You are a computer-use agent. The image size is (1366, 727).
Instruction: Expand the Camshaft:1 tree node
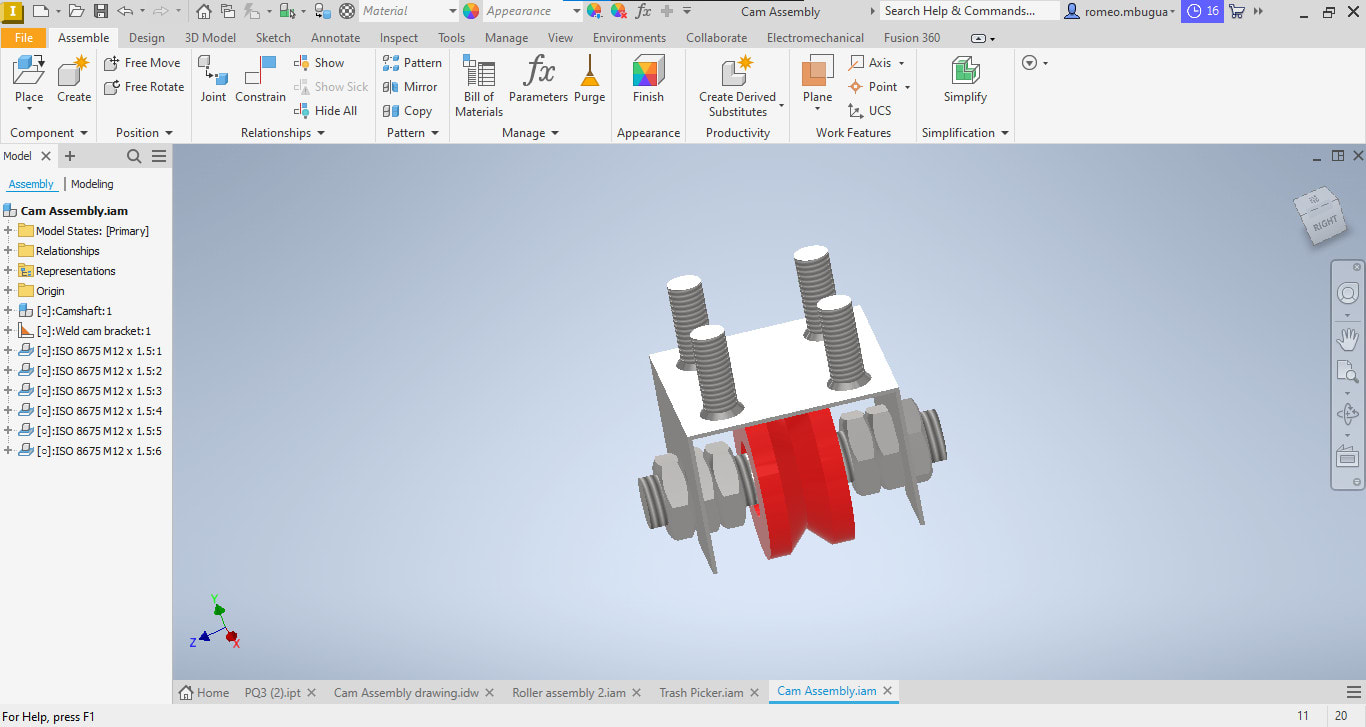coord(8,310)
